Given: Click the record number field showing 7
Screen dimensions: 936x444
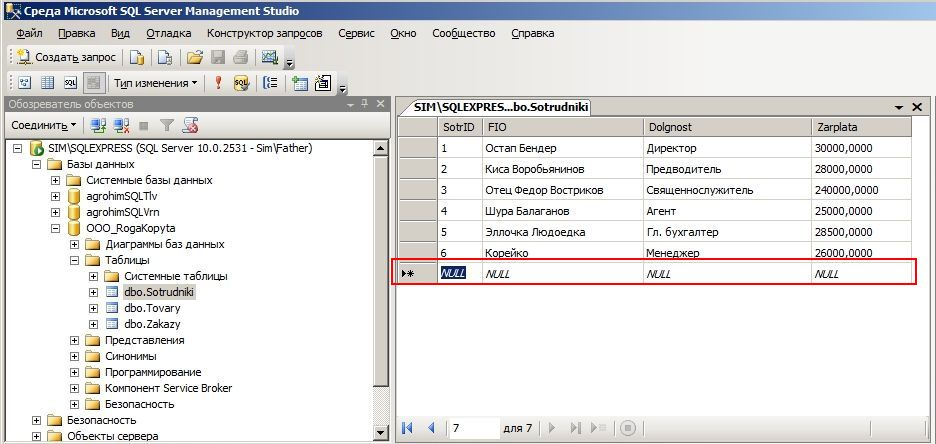Looking at the screenshot, I should (475, 428).
